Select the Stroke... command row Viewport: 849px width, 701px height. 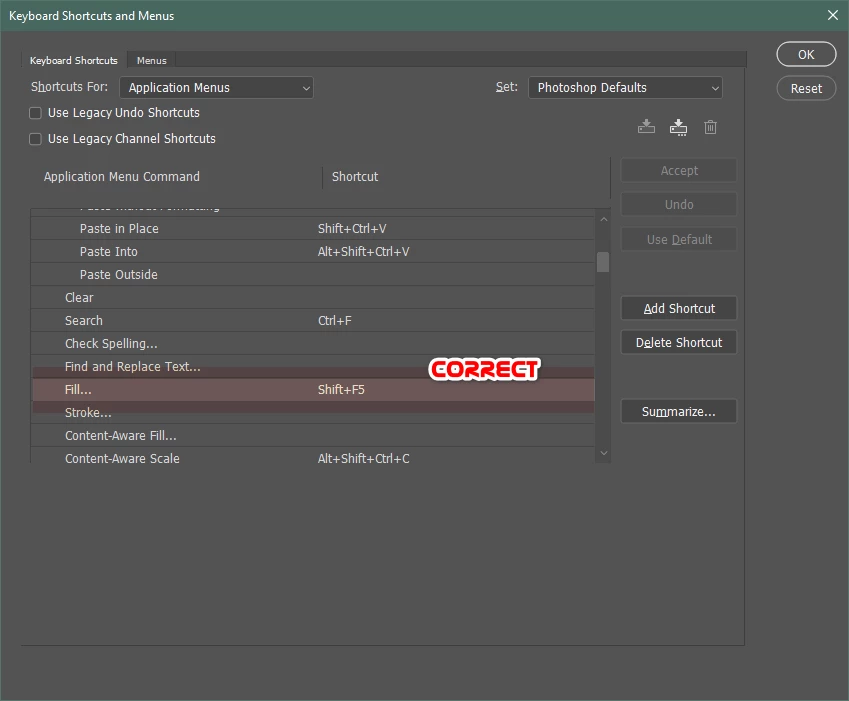312,412
